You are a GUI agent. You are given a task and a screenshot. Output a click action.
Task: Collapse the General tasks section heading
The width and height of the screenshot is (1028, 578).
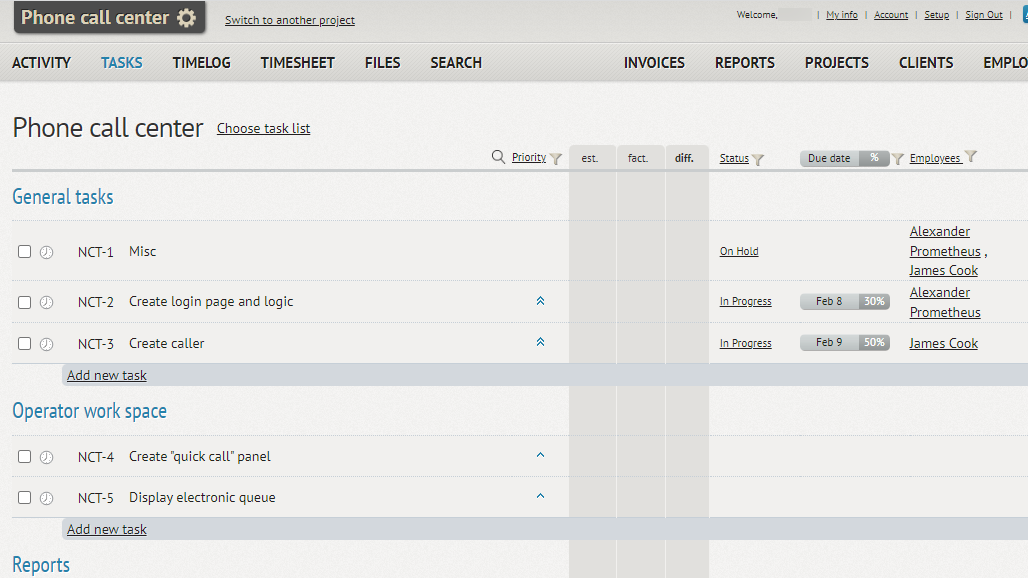click(x=63, y=197)
